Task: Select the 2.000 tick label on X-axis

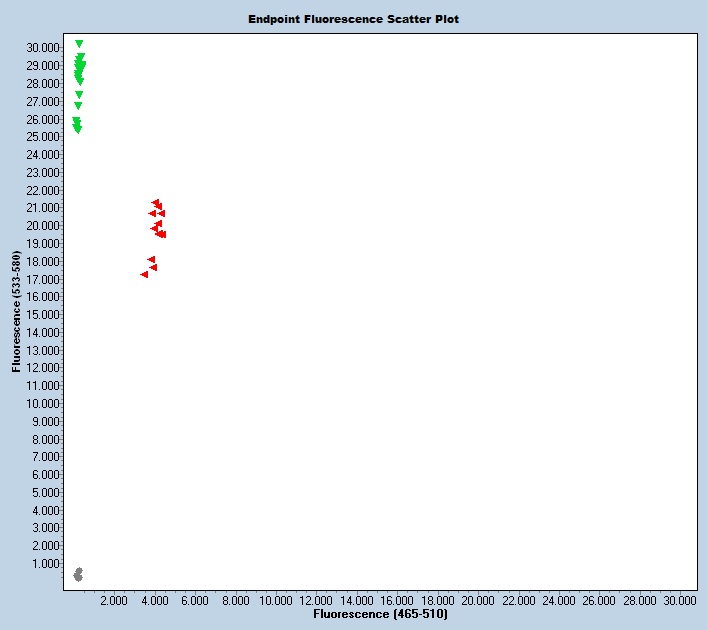Action: coord(114,600)
